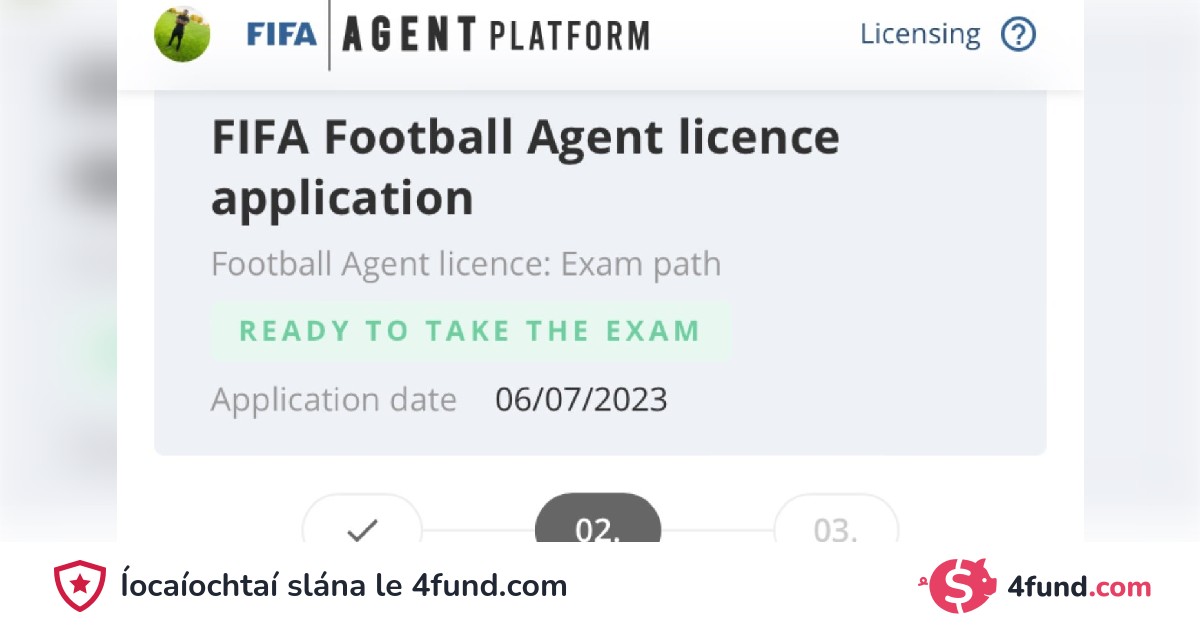The height and width of the screenshot is (630, 1200).
Task: Open the Licensing link
Action: pos(920,34)
